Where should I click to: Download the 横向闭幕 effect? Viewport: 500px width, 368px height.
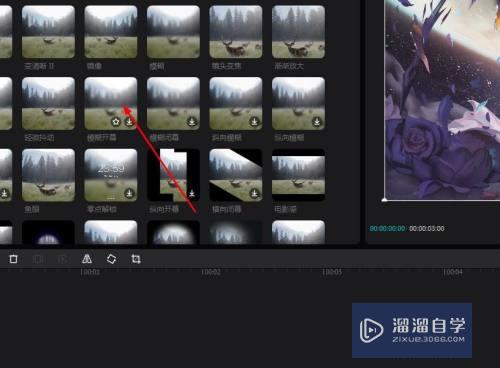point(254,193)
